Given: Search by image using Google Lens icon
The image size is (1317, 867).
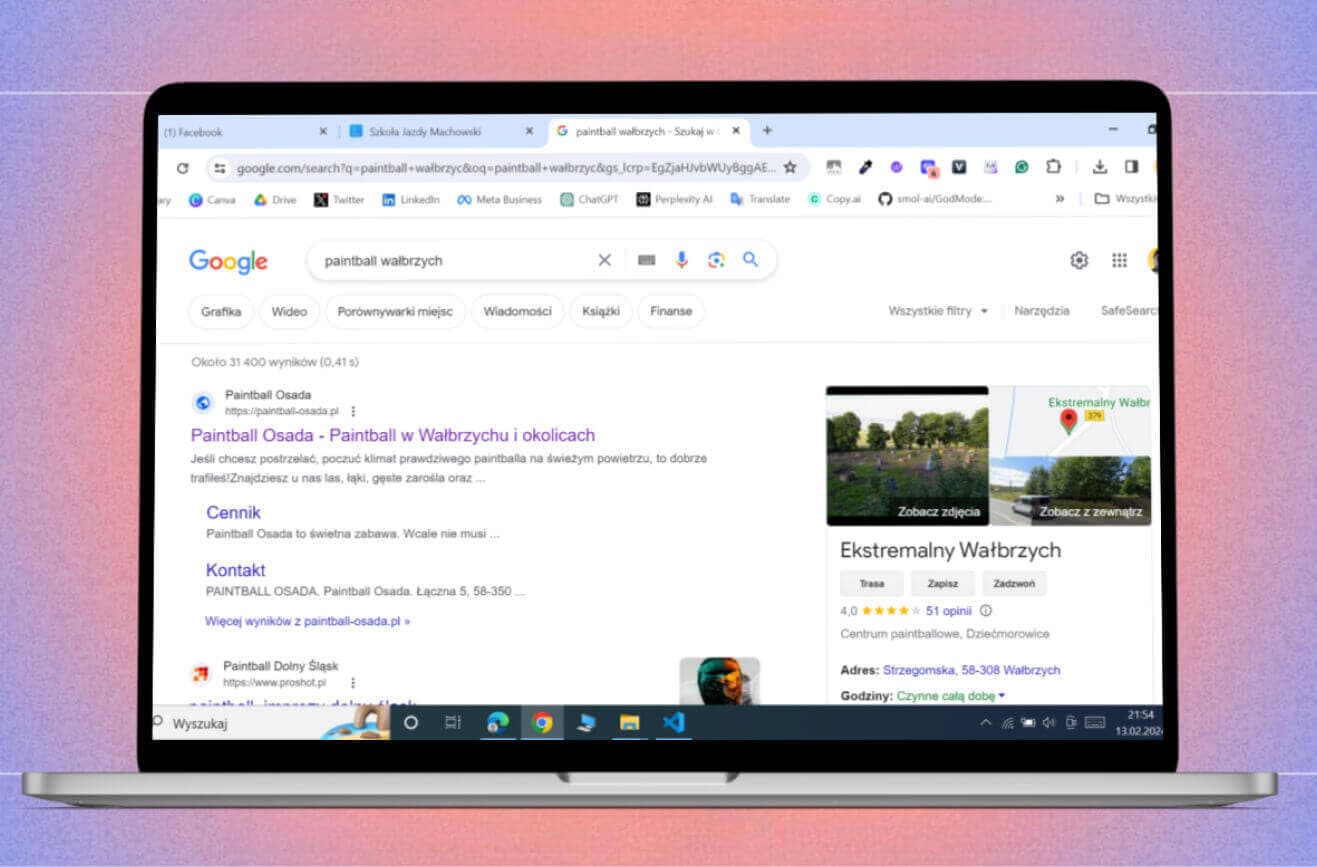Looking at the screenshot, I should coord(716,260).
